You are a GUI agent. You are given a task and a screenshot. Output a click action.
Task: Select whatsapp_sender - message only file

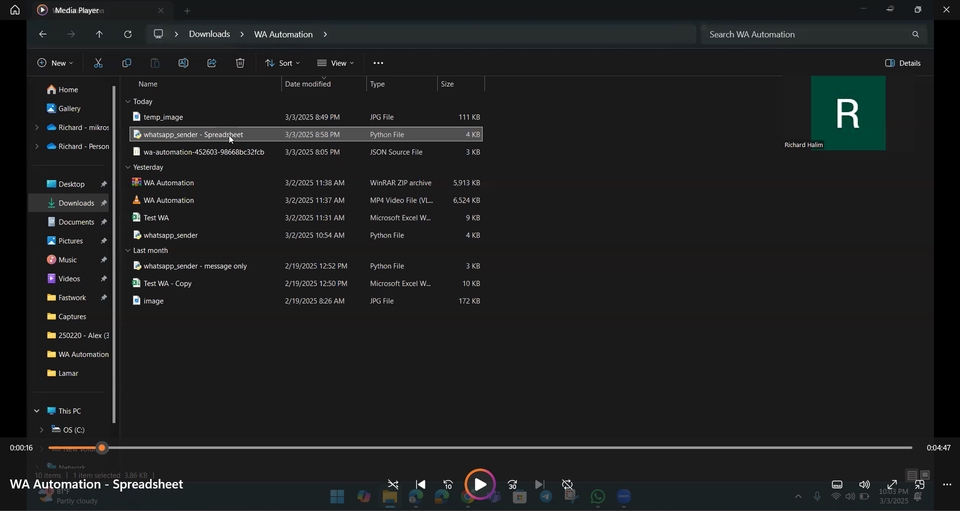click(306, 266)
